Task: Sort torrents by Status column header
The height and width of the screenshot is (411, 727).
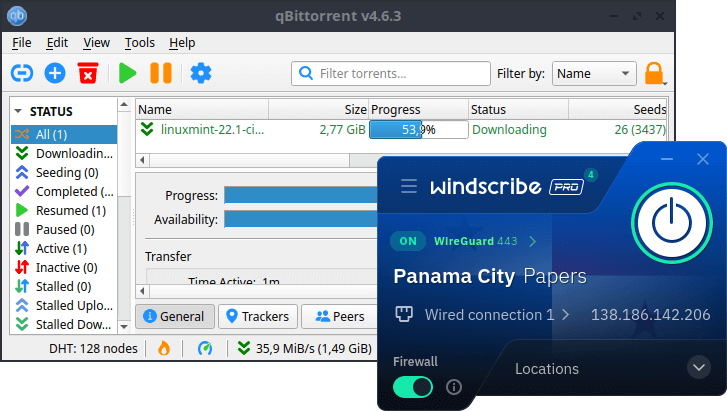Action: click(518, 109)
